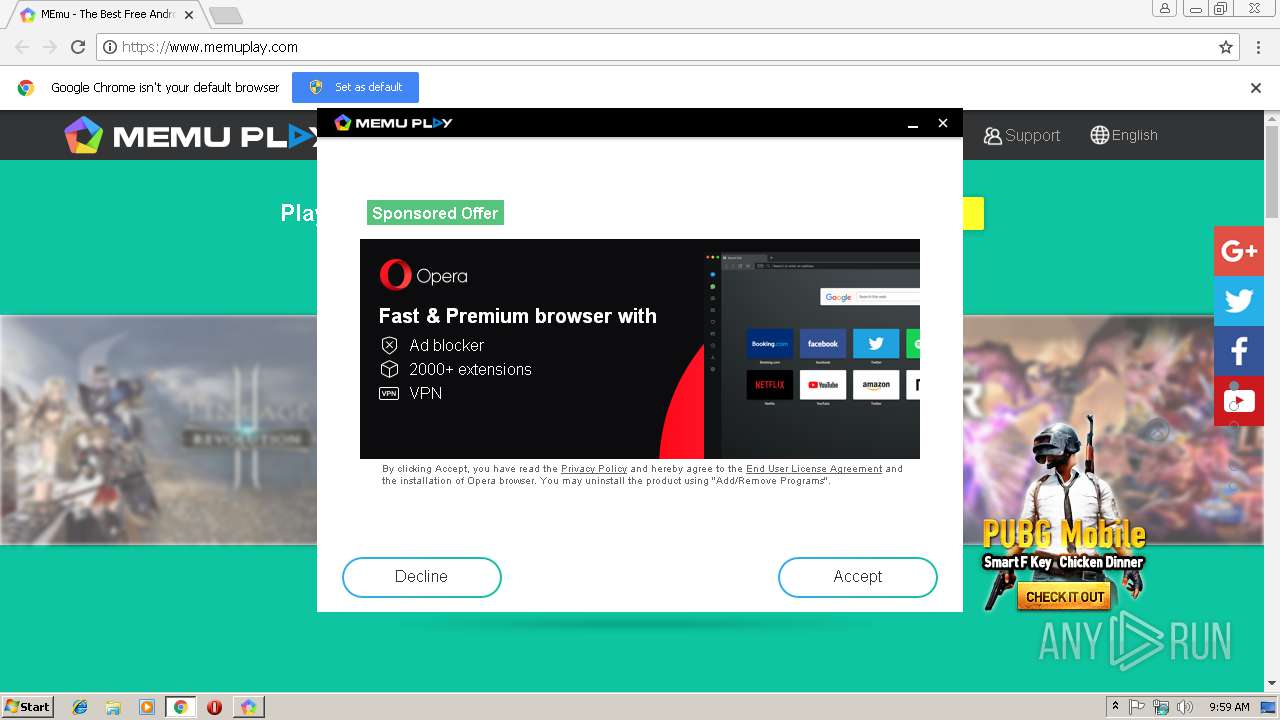Open the End User License Agreement link

814,469
